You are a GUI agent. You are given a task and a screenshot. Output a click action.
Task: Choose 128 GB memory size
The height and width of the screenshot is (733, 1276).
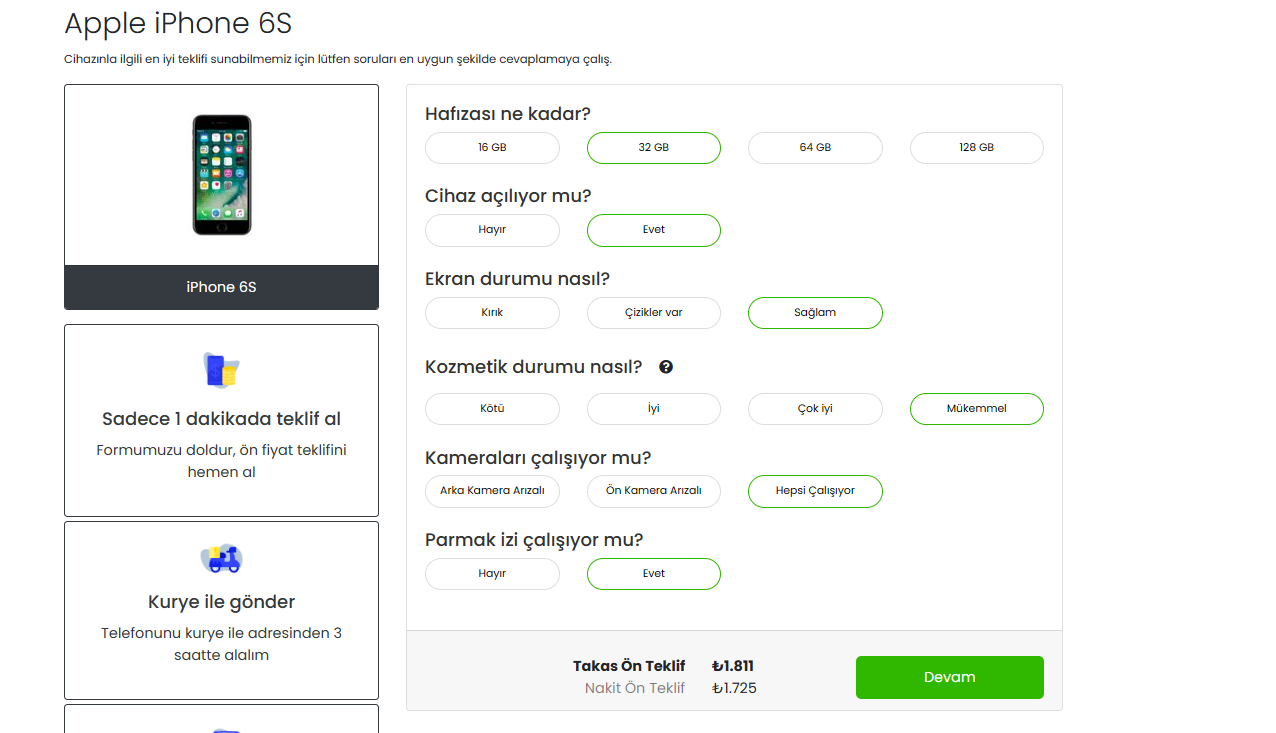976,148
